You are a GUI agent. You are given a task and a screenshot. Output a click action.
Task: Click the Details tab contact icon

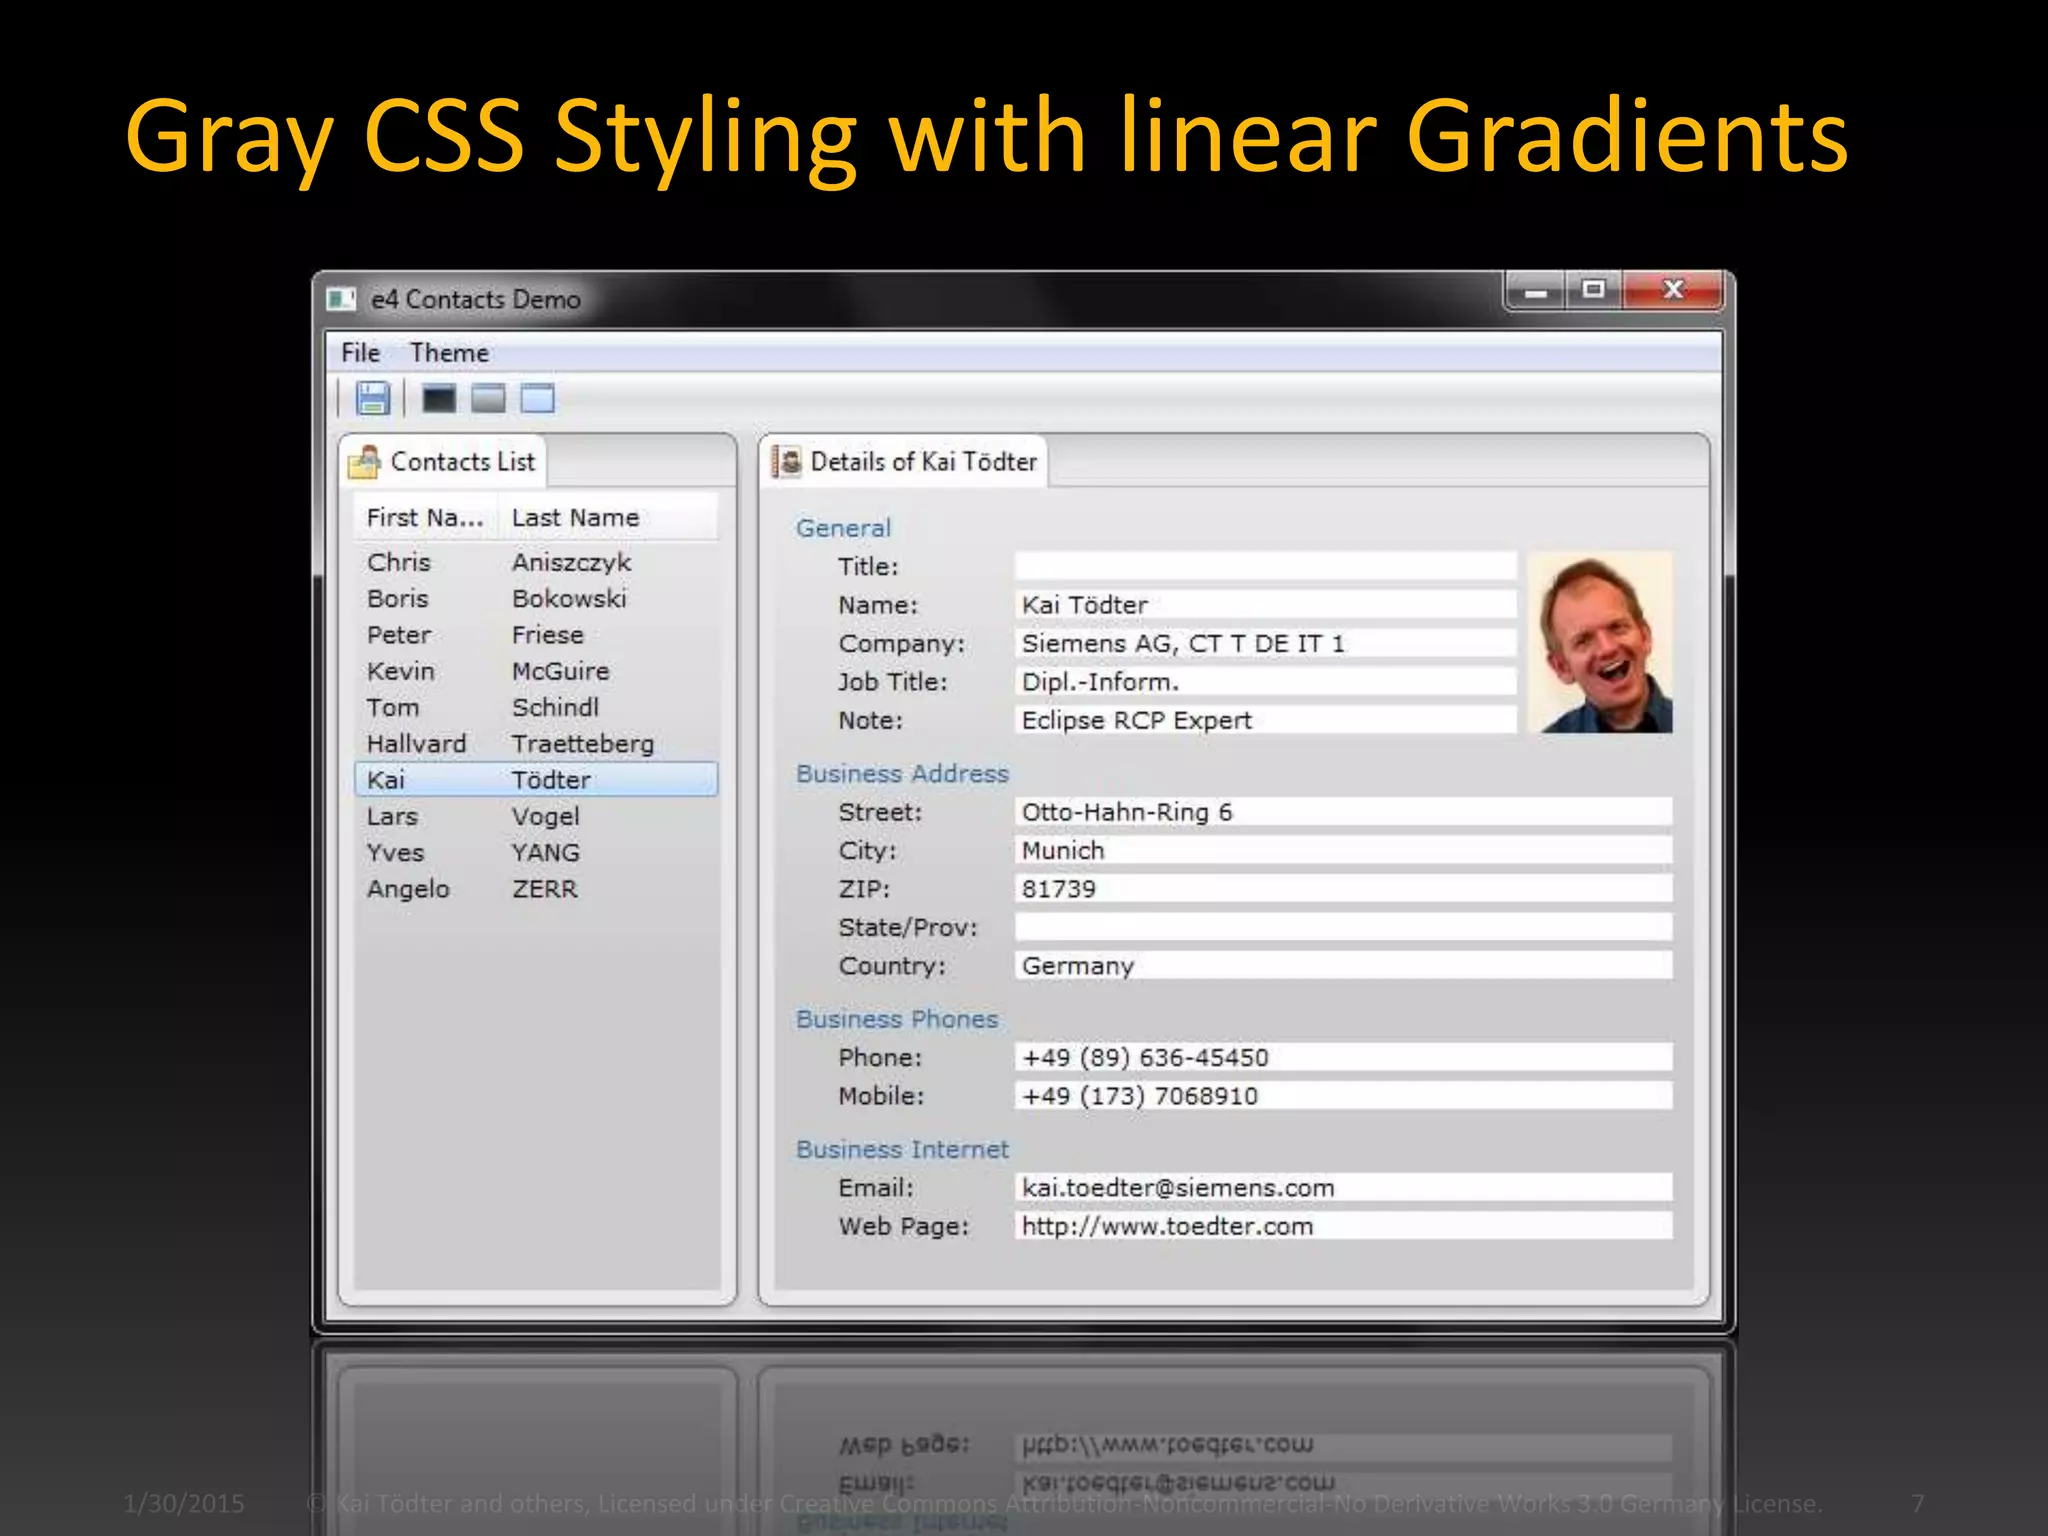[x=788, y=461]
